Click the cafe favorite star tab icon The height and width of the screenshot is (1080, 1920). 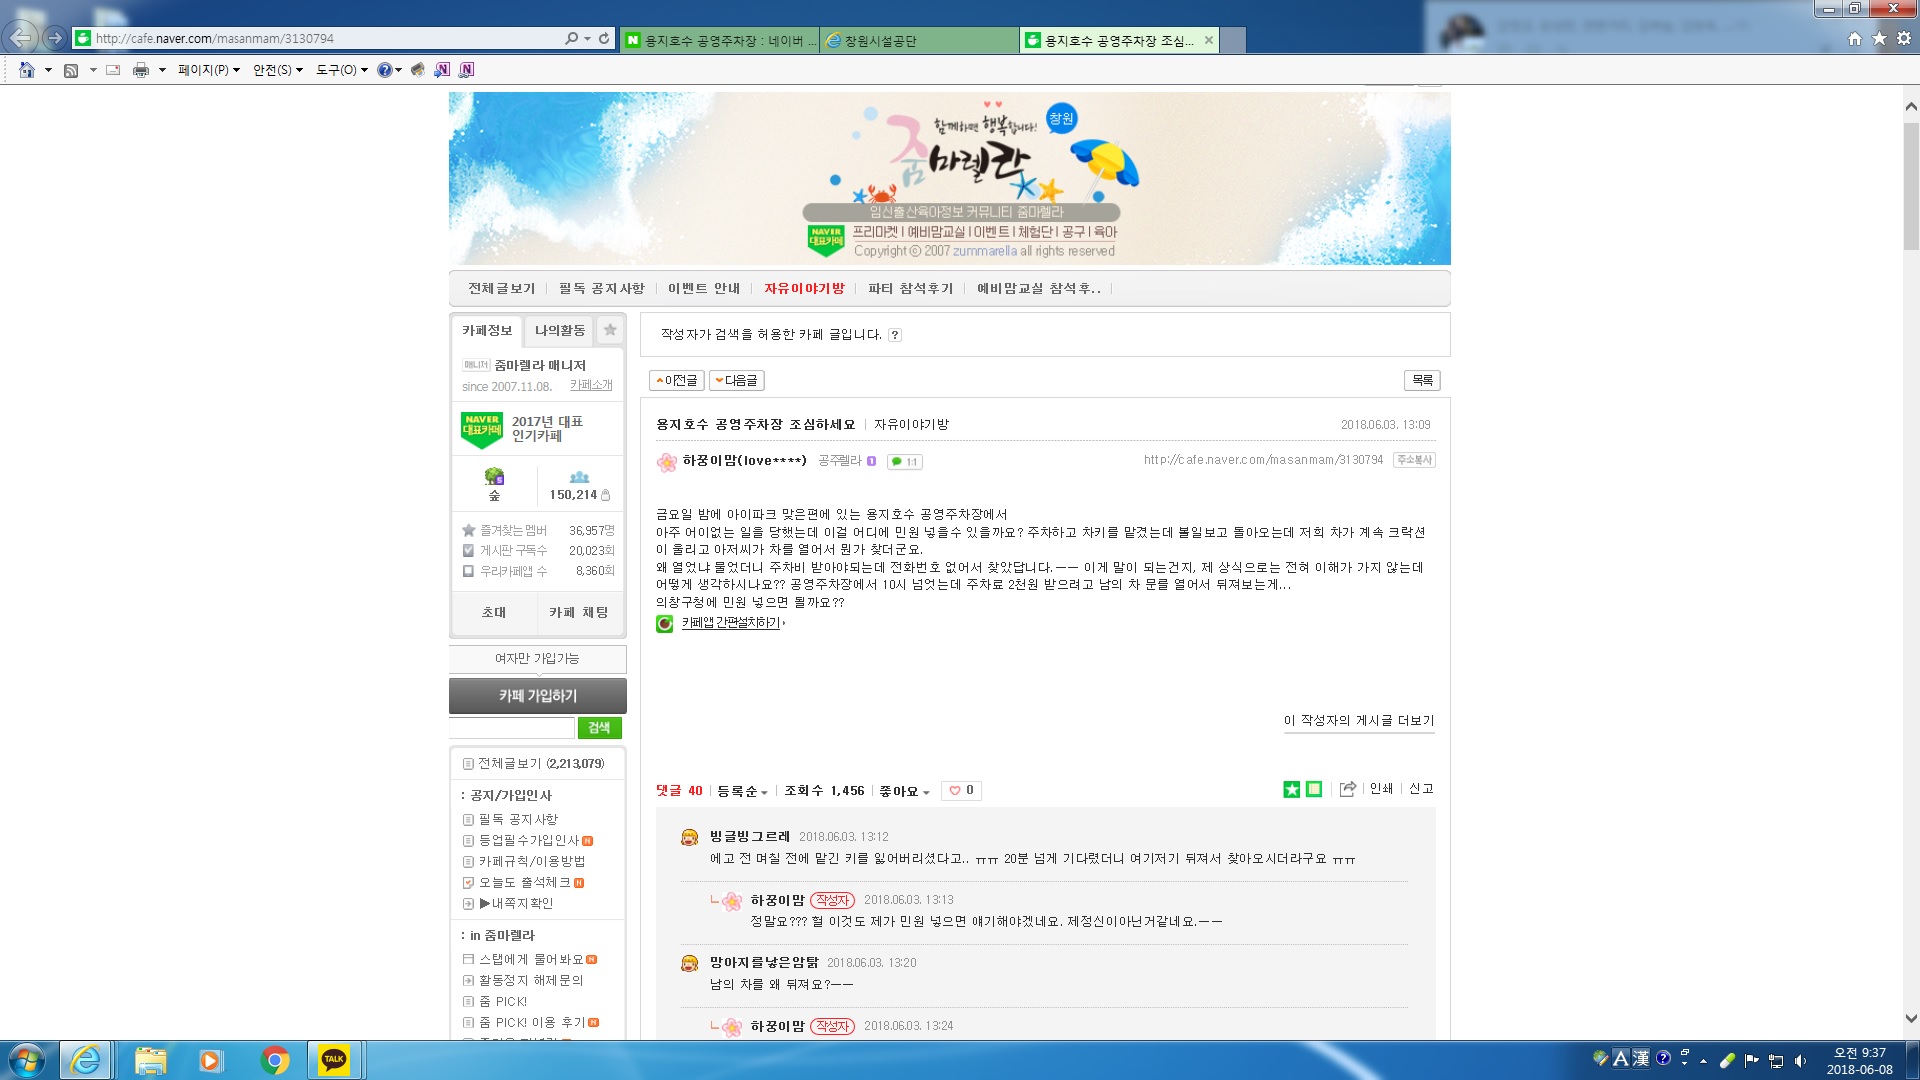(x=610, y=330)
